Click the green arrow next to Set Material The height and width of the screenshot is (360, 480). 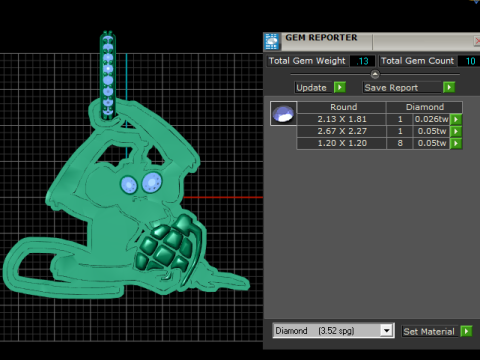pos(466,331)
